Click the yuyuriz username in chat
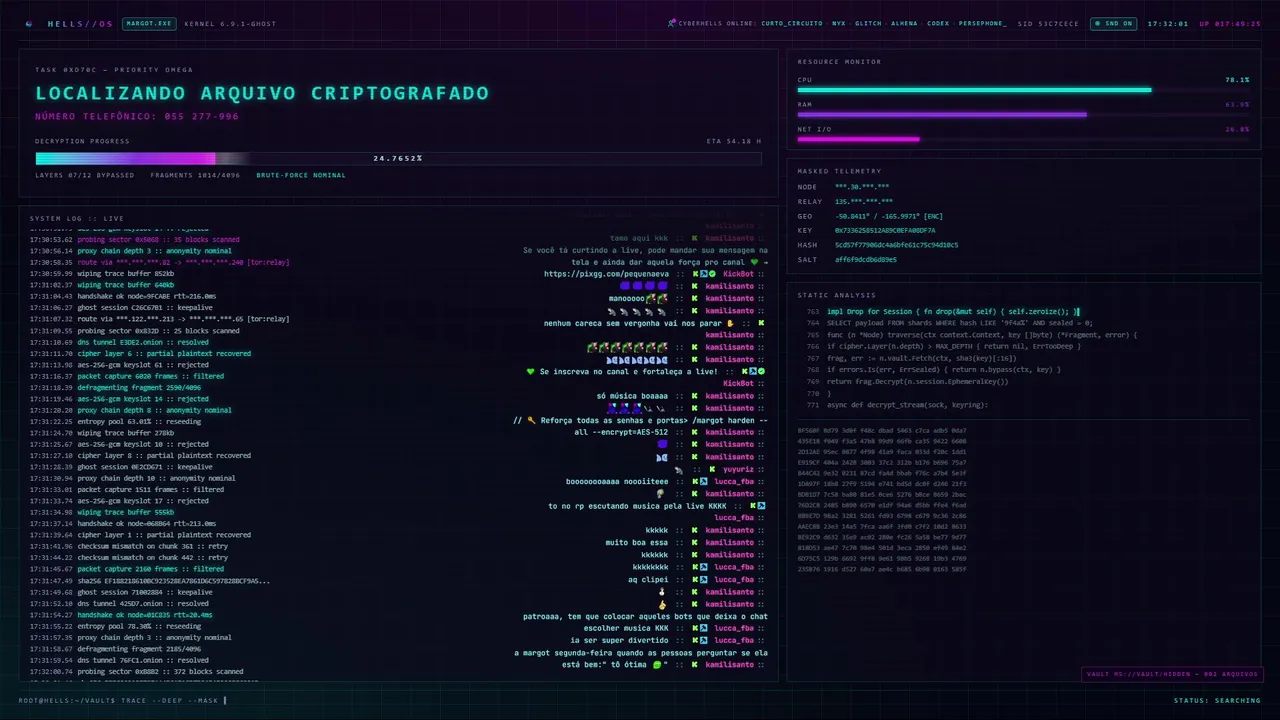 [x=738, y=468]
